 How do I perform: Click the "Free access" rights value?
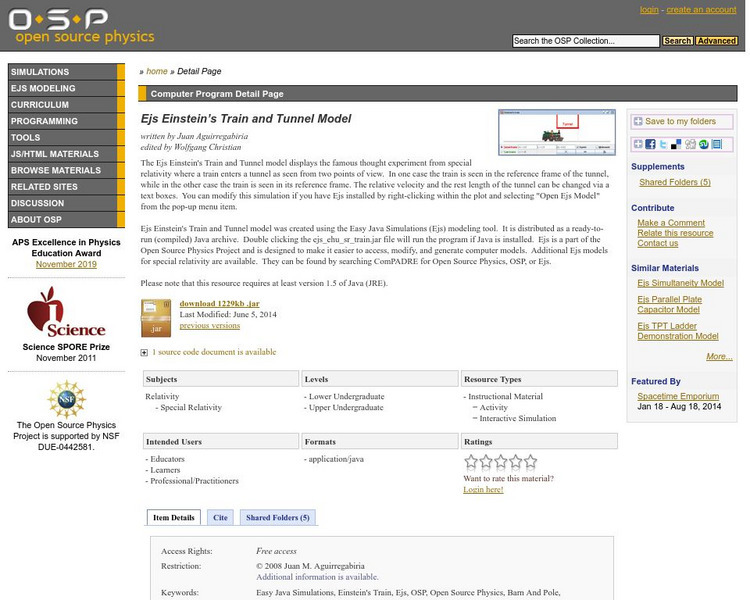pyautogui.click(x=276, y=551)
